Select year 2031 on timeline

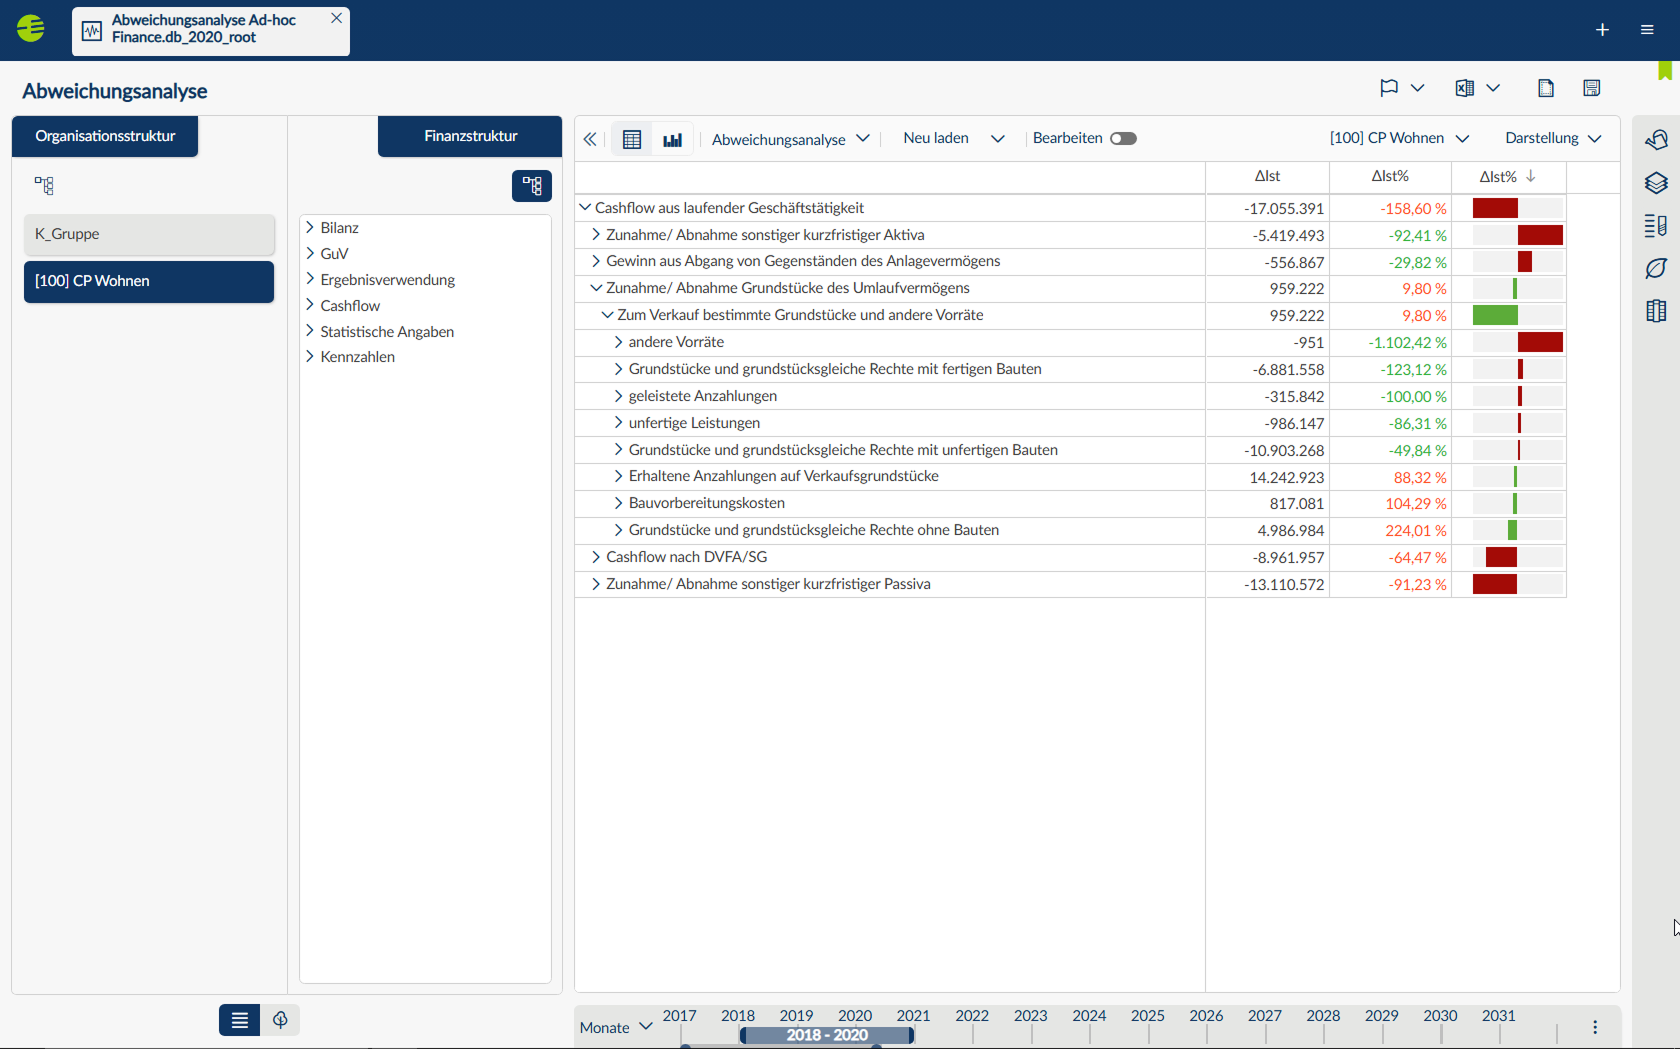[1498, 1015]
